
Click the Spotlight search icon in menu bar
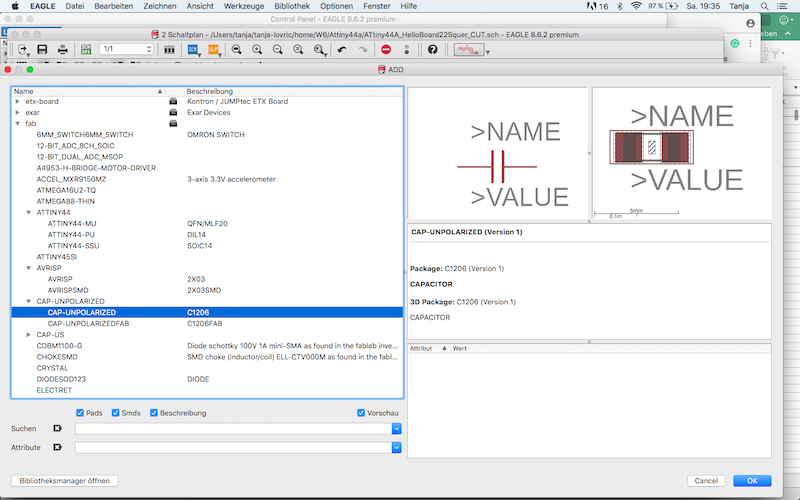tap(764, 6)
